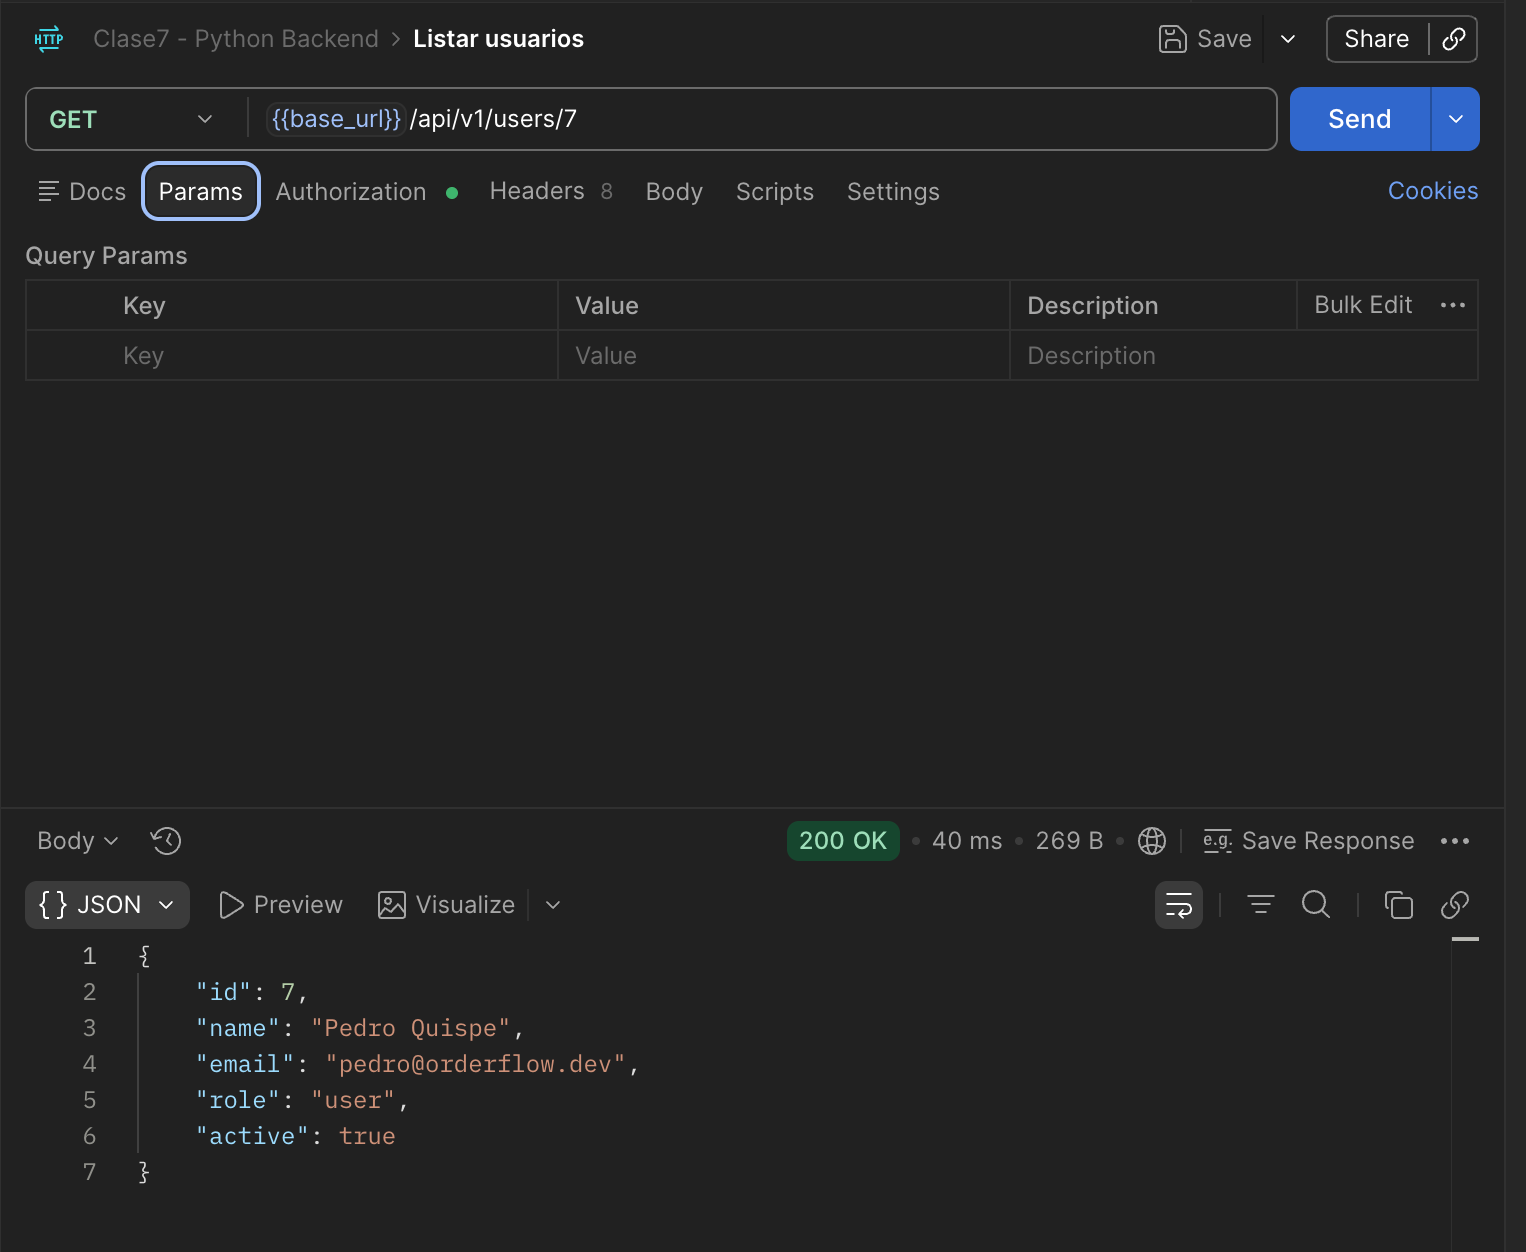1526x1252 pixels.
Task: Open the response Body dropdown
Action: point(78,841)
